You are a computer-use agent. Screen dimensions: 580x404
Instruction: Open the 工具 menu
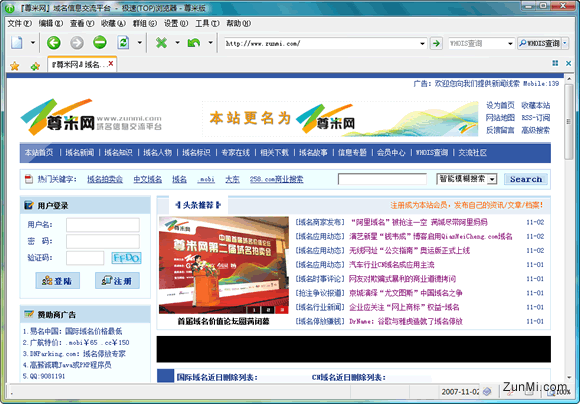click(207, 23)
